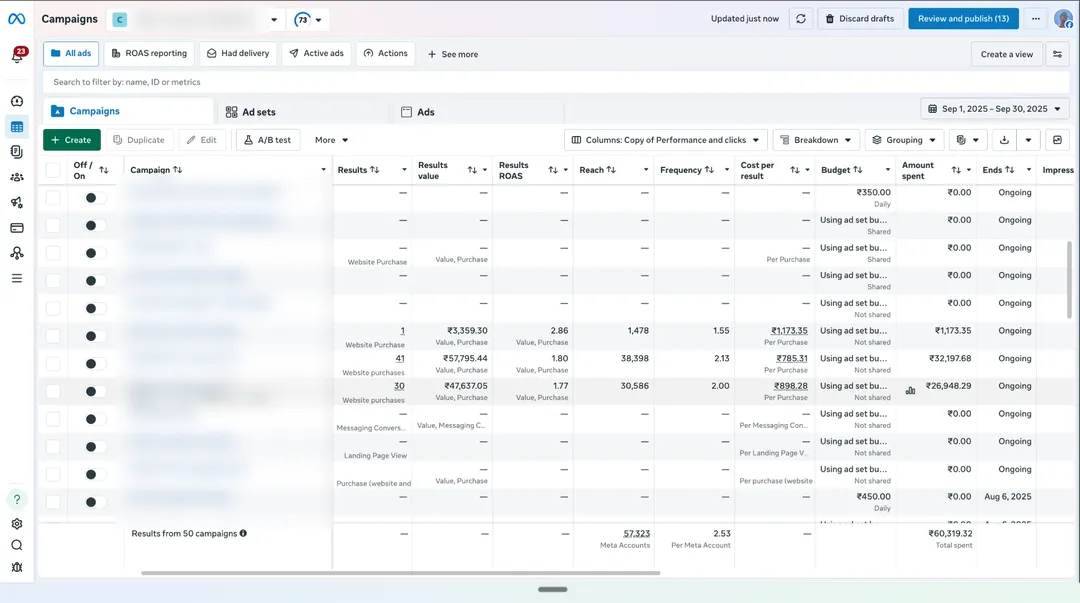Click the A/B test button
The width and height of the screenshot is (1080, 603).
coord(267,140)
